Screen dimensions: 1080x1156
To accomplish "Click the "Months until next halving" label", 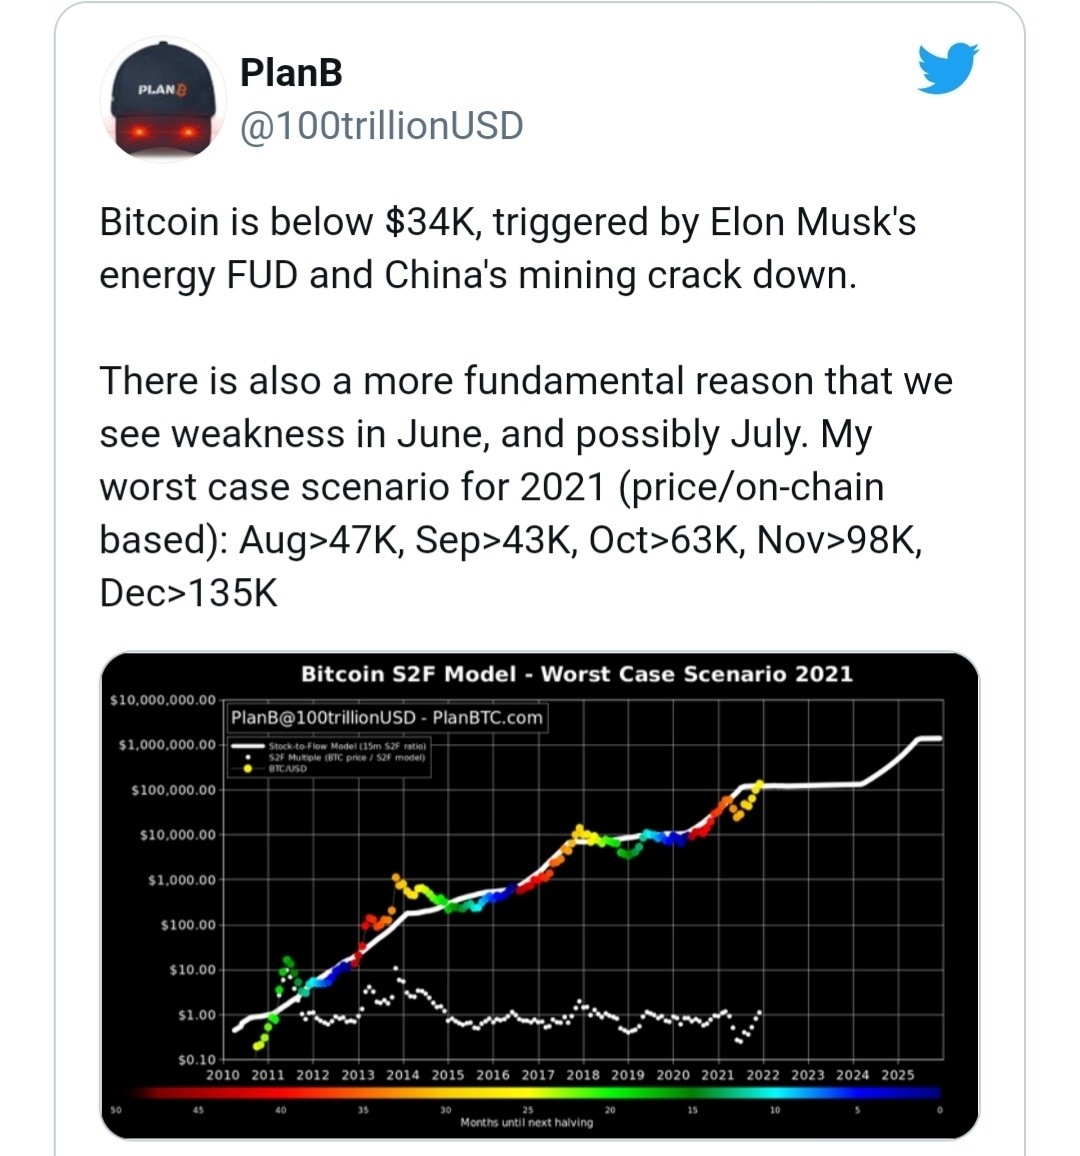I will tap(526, 1123).
